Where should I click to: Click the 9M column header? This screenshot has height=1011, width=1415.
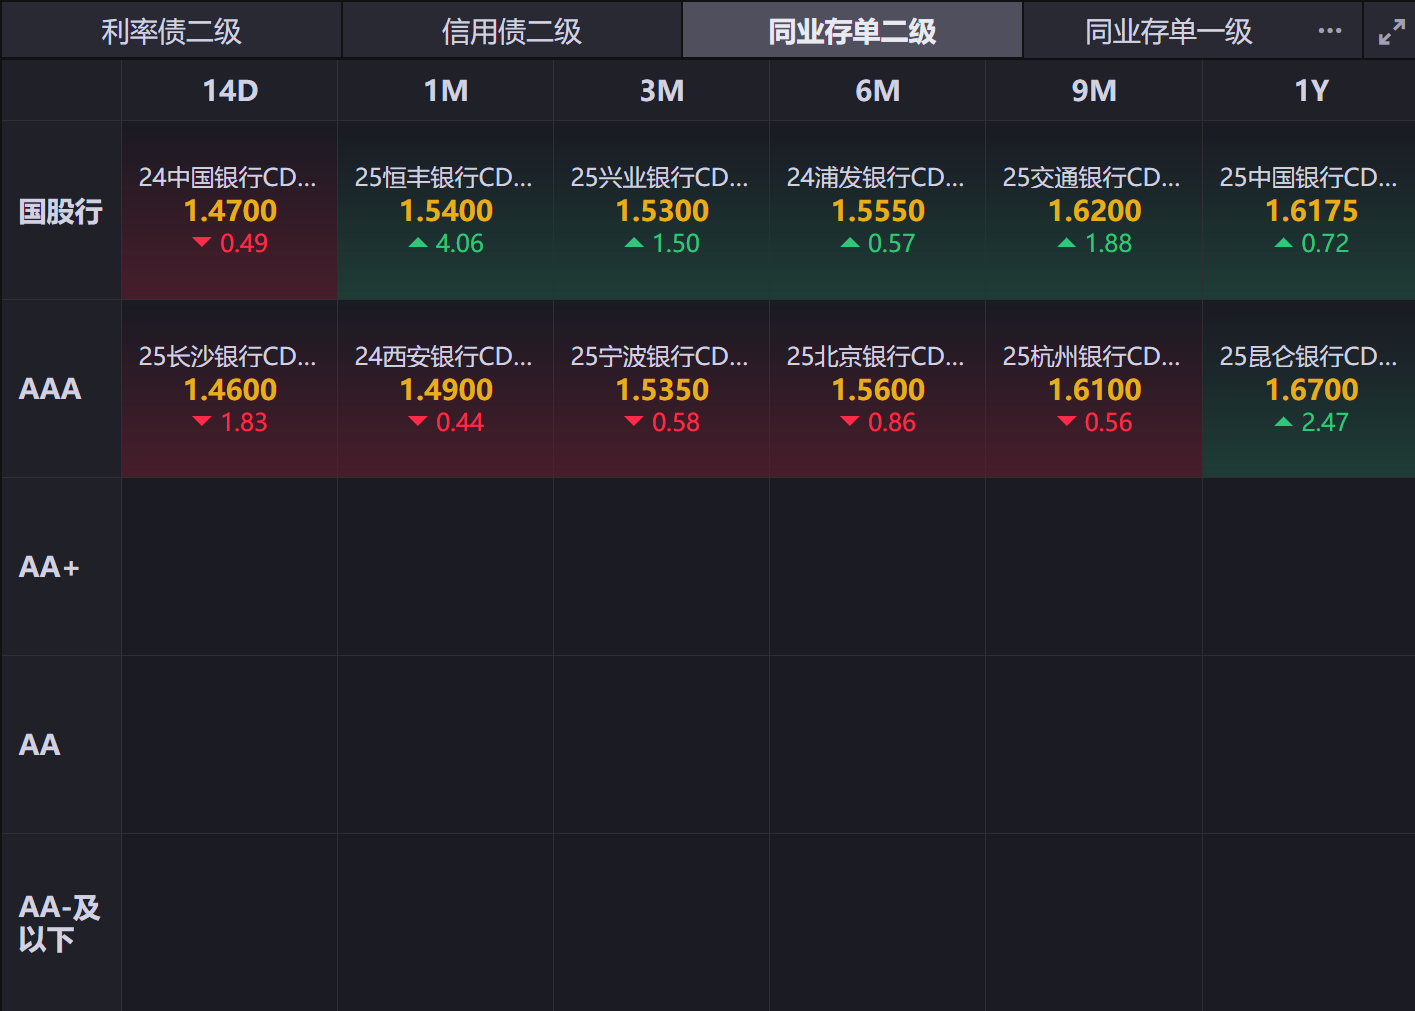point(1094,91)
